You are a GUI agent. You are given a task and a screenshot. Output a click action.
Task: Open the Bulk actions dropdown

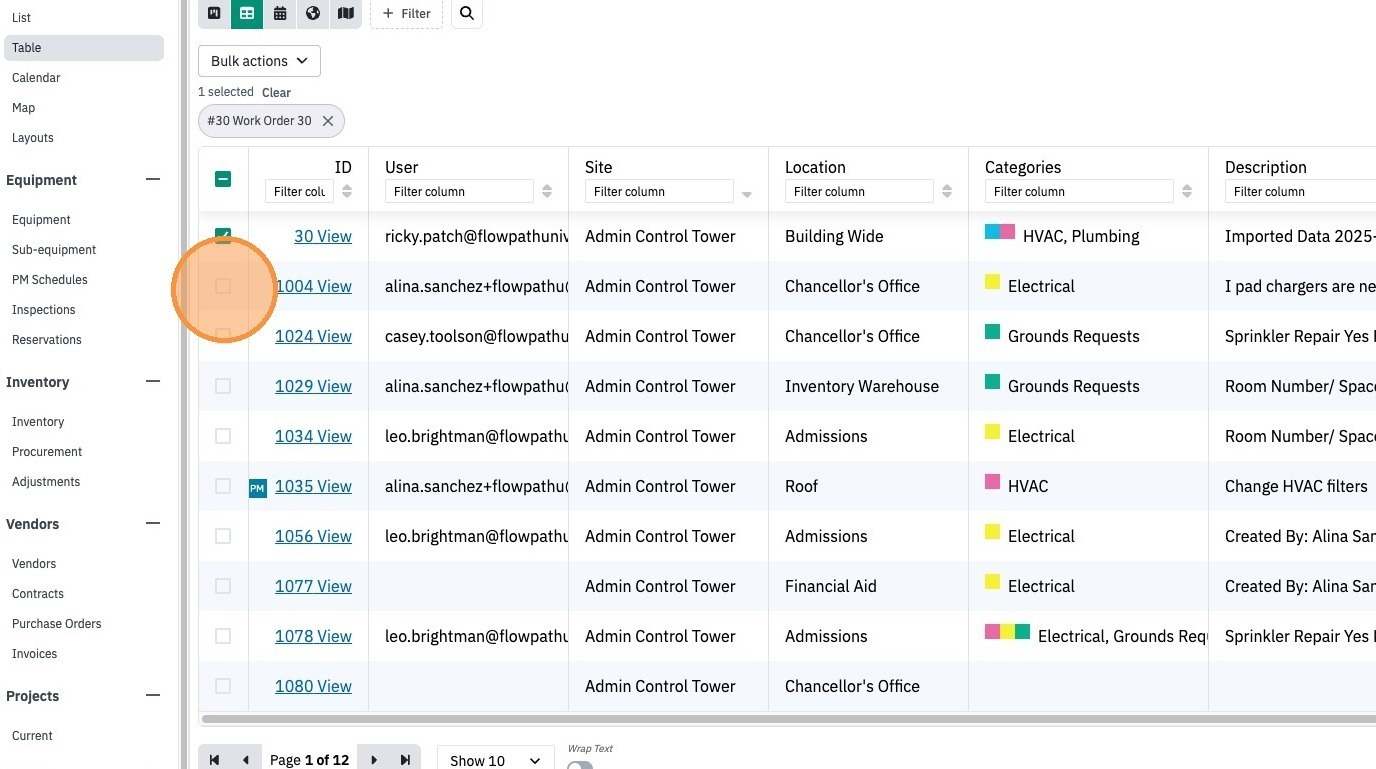[259, 61]
